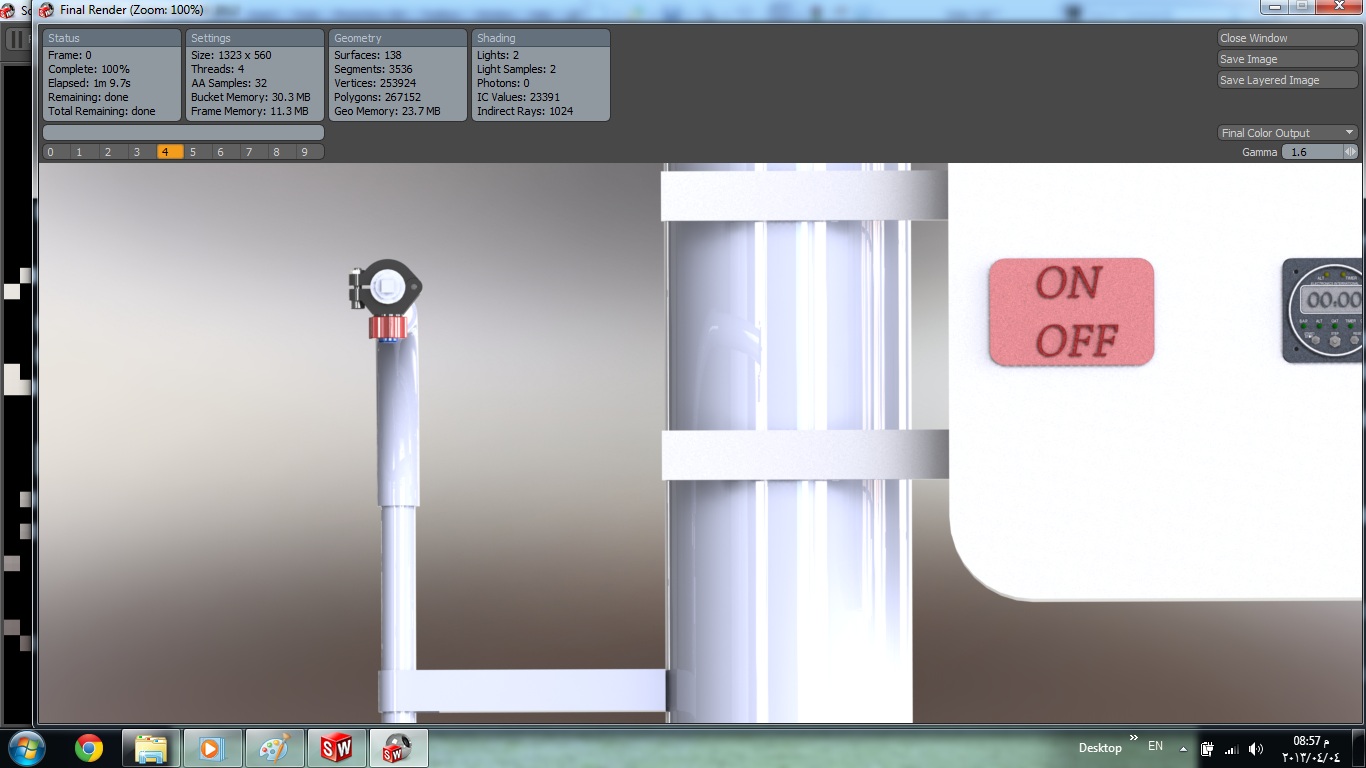Click the 'Indirect Rays: 1024' text
Image resolution: width=1366 pixels, height=768 pixels.
525,111
